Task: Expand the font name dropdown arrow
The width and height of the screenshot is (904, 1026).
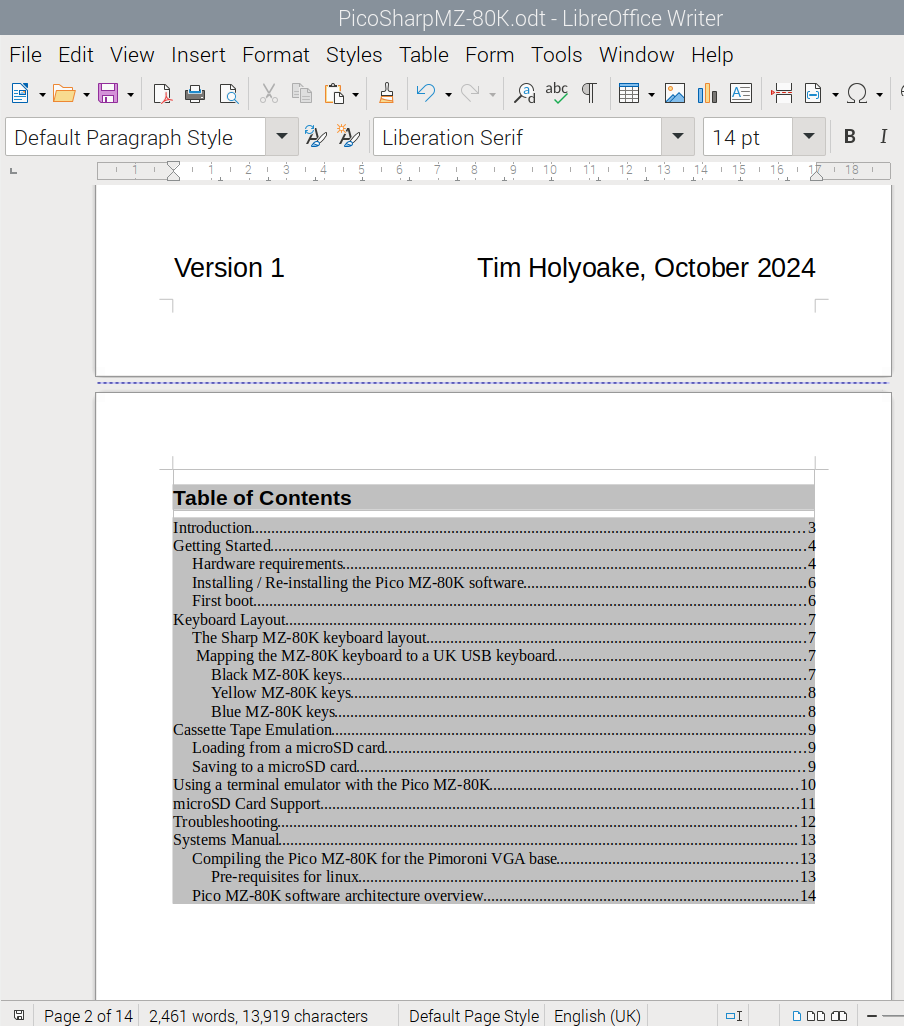Action: 678,137
